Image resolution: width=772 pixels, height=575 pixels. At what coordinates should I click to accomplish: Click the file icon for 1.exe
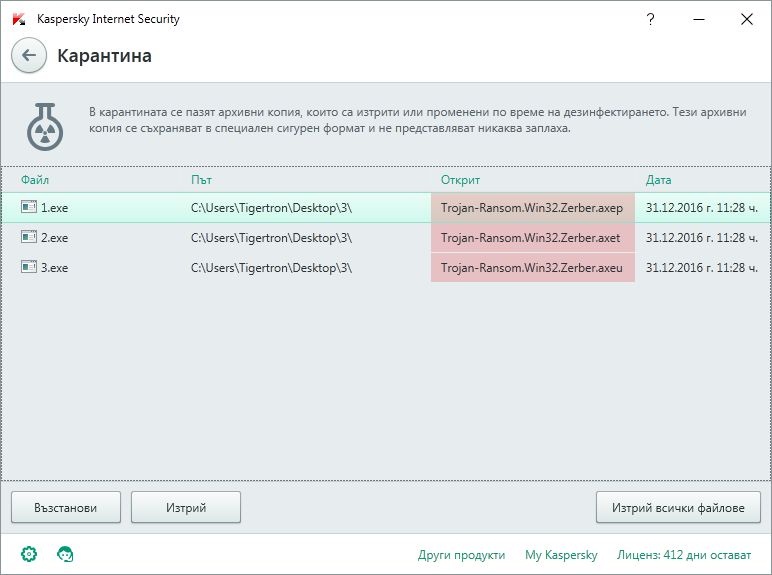pyautogui.click(x=29, y=207)
